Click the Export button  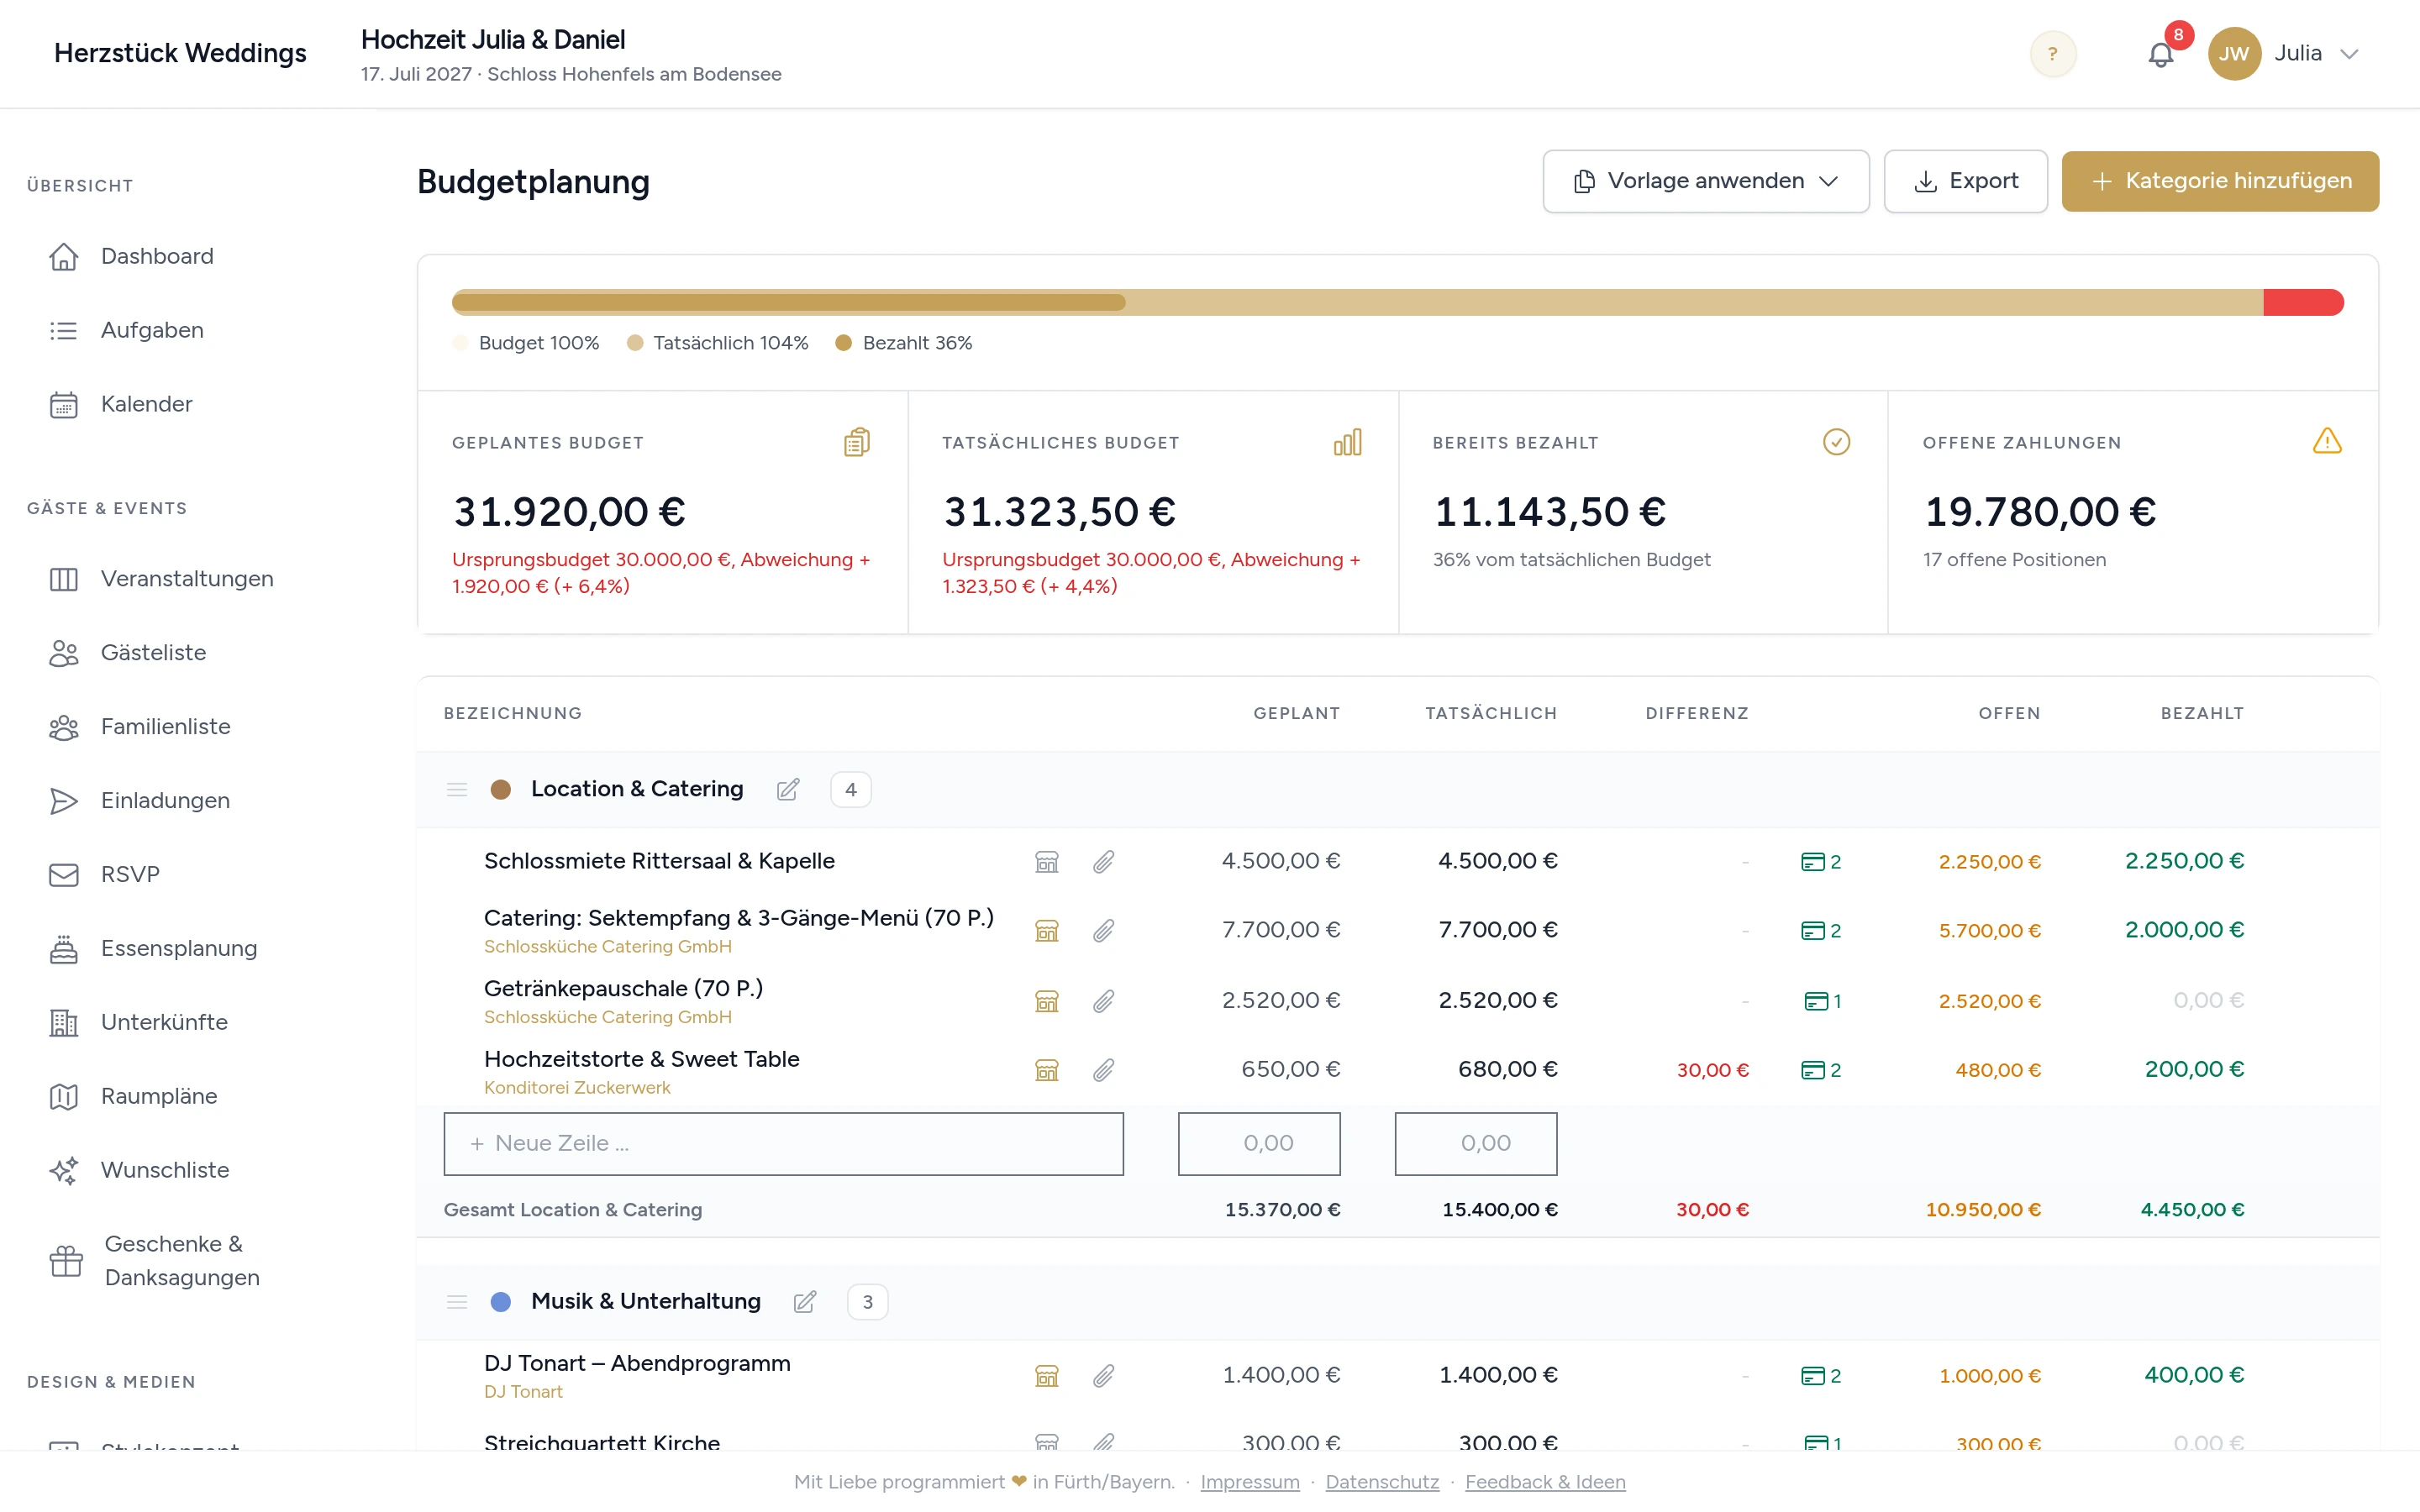coord(1965,181)
